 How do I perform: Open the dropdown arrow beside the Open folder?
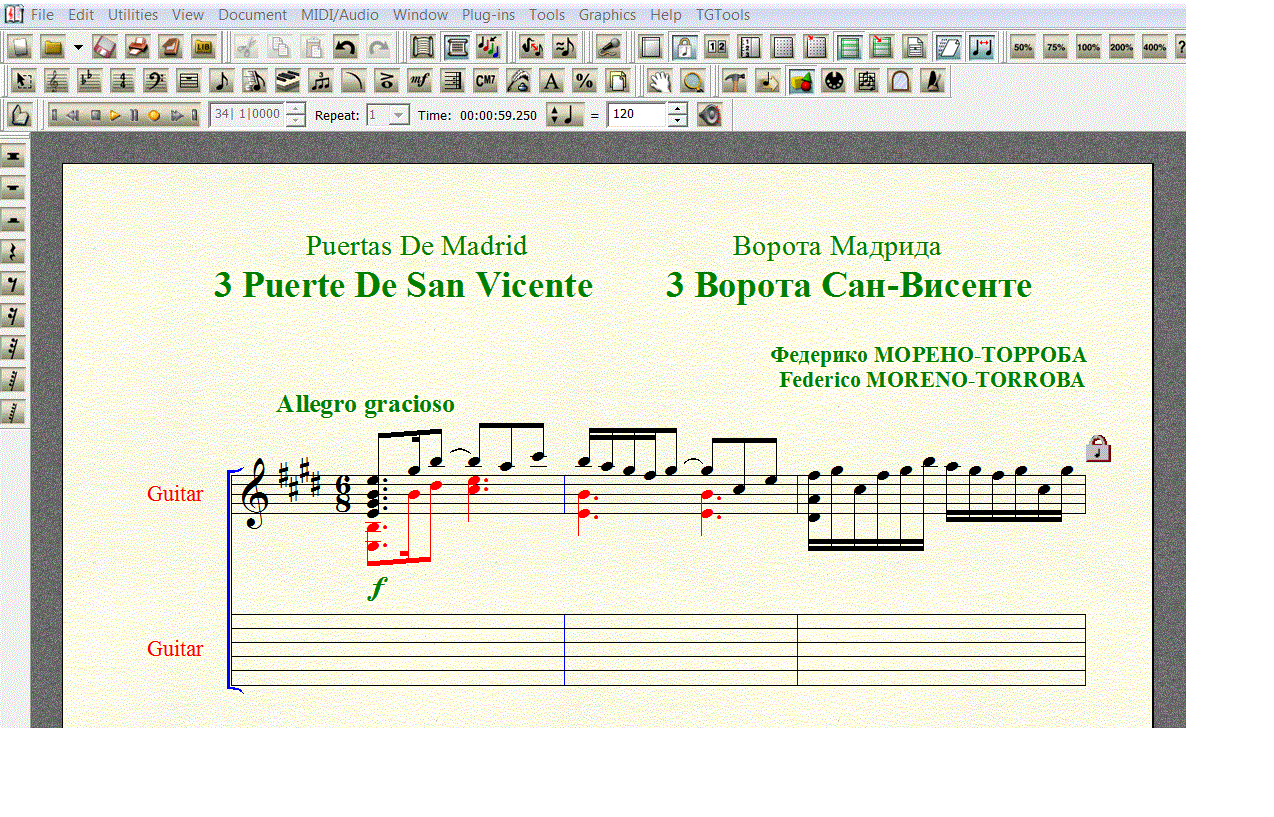click(78, 47)
